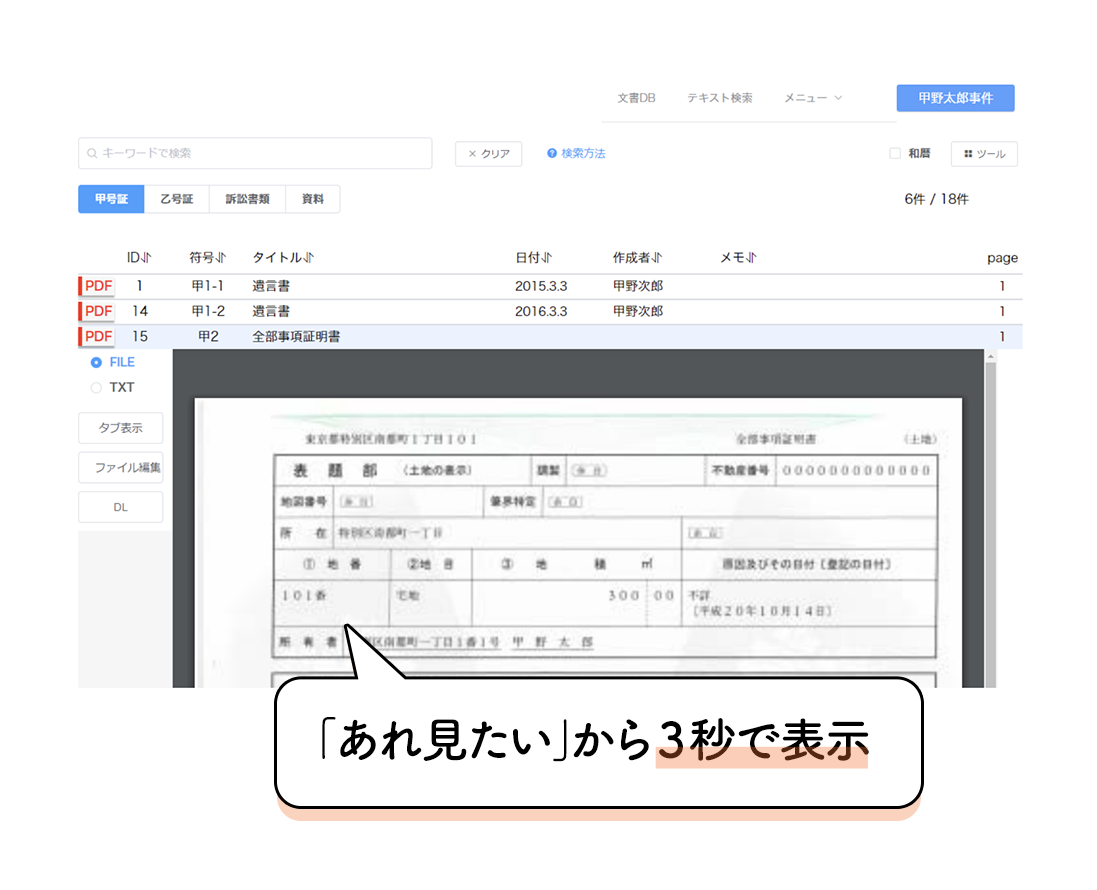The height and width of the screenshot is (890, 1097).
Task: Sort the list by 日付 column arrows
Action: (x=546, y=257)
